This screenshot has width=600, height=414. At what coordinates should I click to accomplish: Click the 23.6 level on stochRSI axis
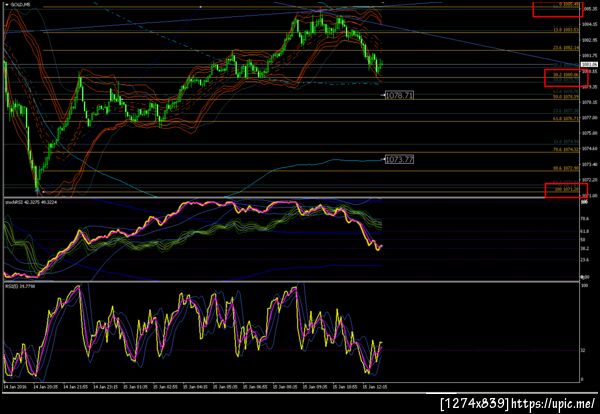[x=586, y=260]
